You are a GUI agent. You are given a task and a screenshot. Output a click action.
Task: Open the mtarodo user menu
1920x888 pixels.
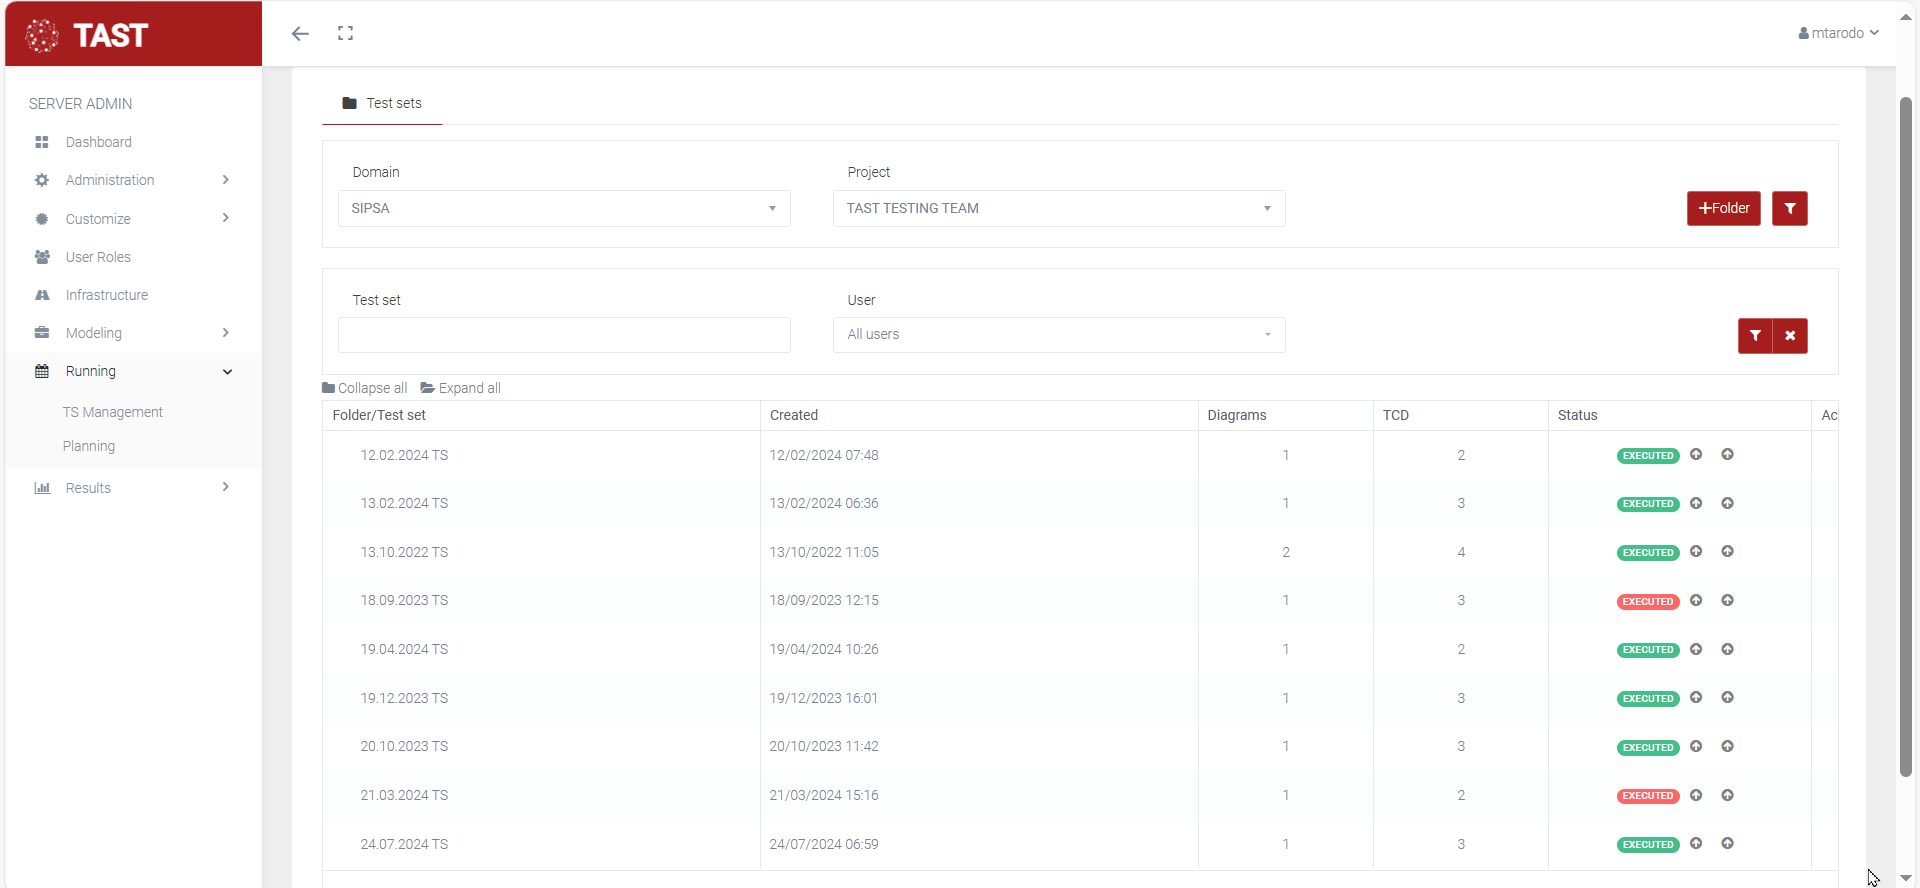(1838, 33)
